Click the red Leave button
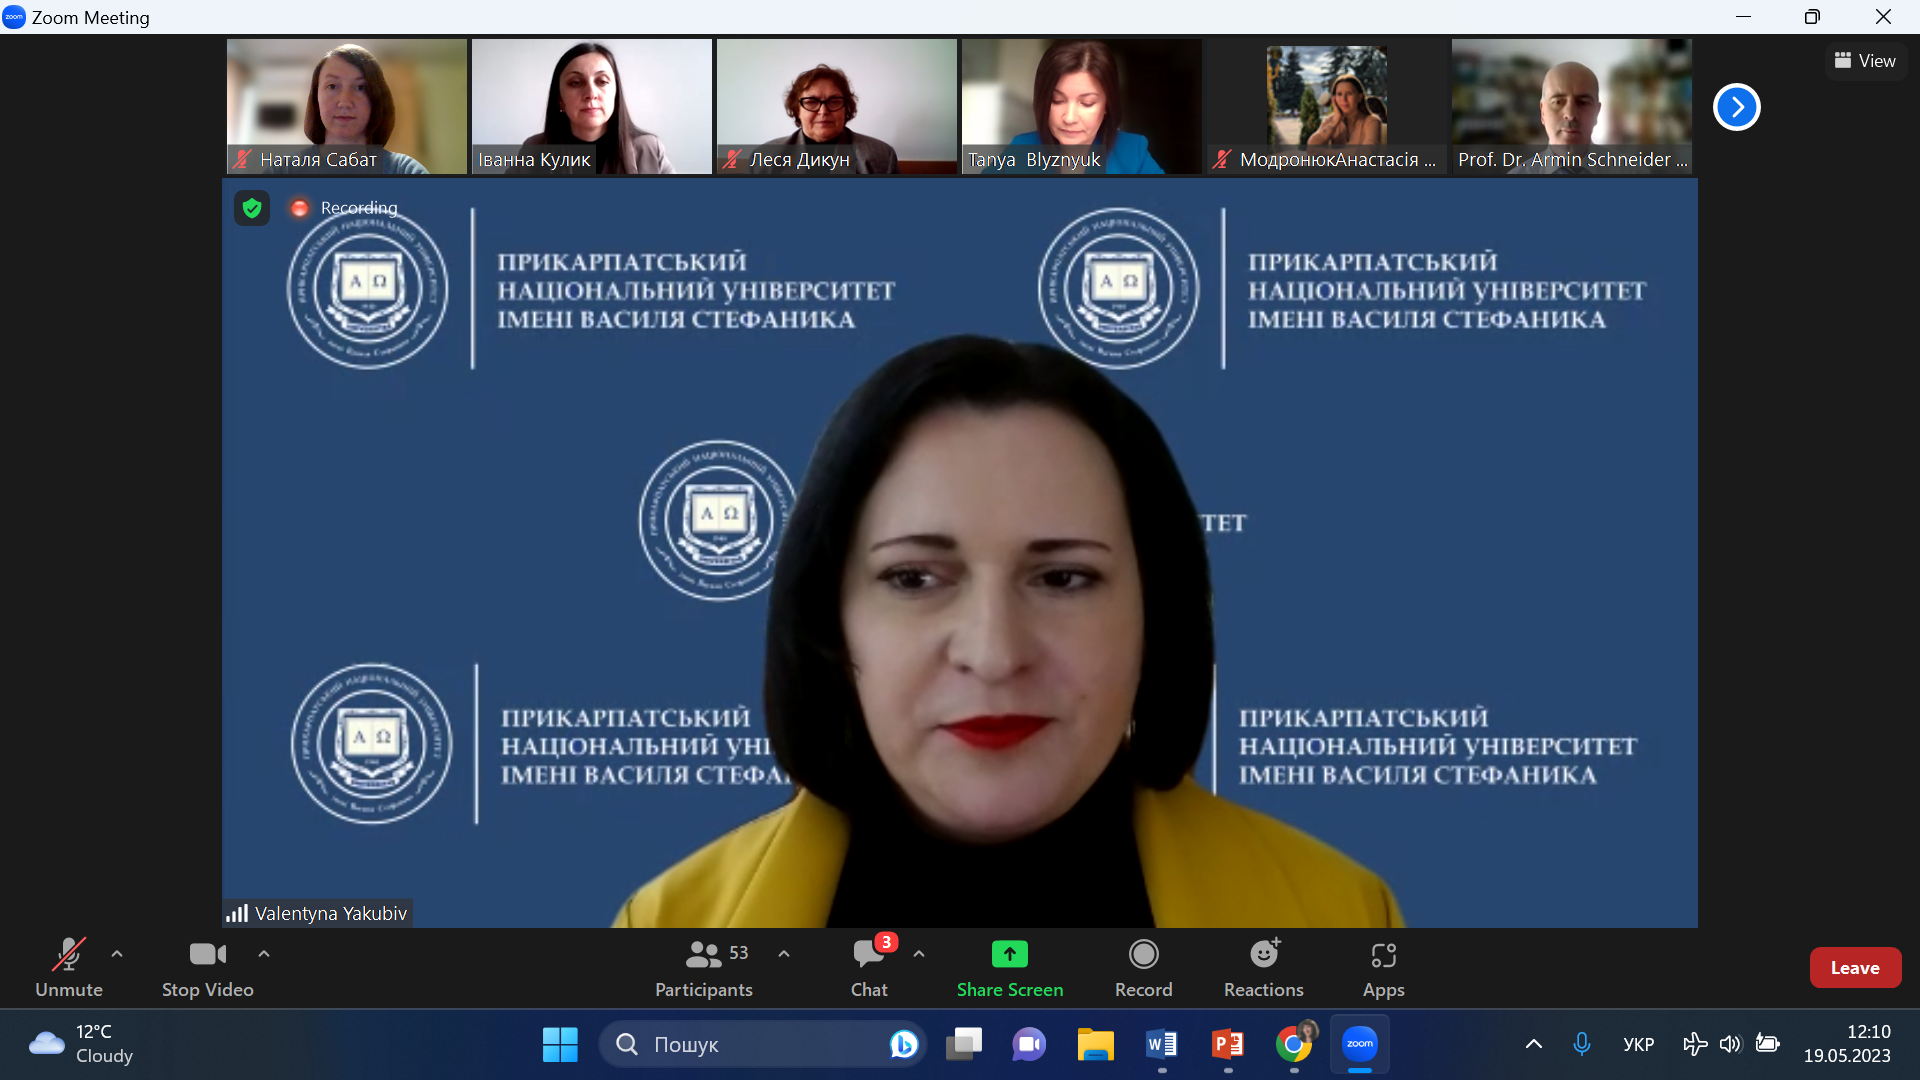This screenshot has height=1080, width=1920. point(1854,967)
